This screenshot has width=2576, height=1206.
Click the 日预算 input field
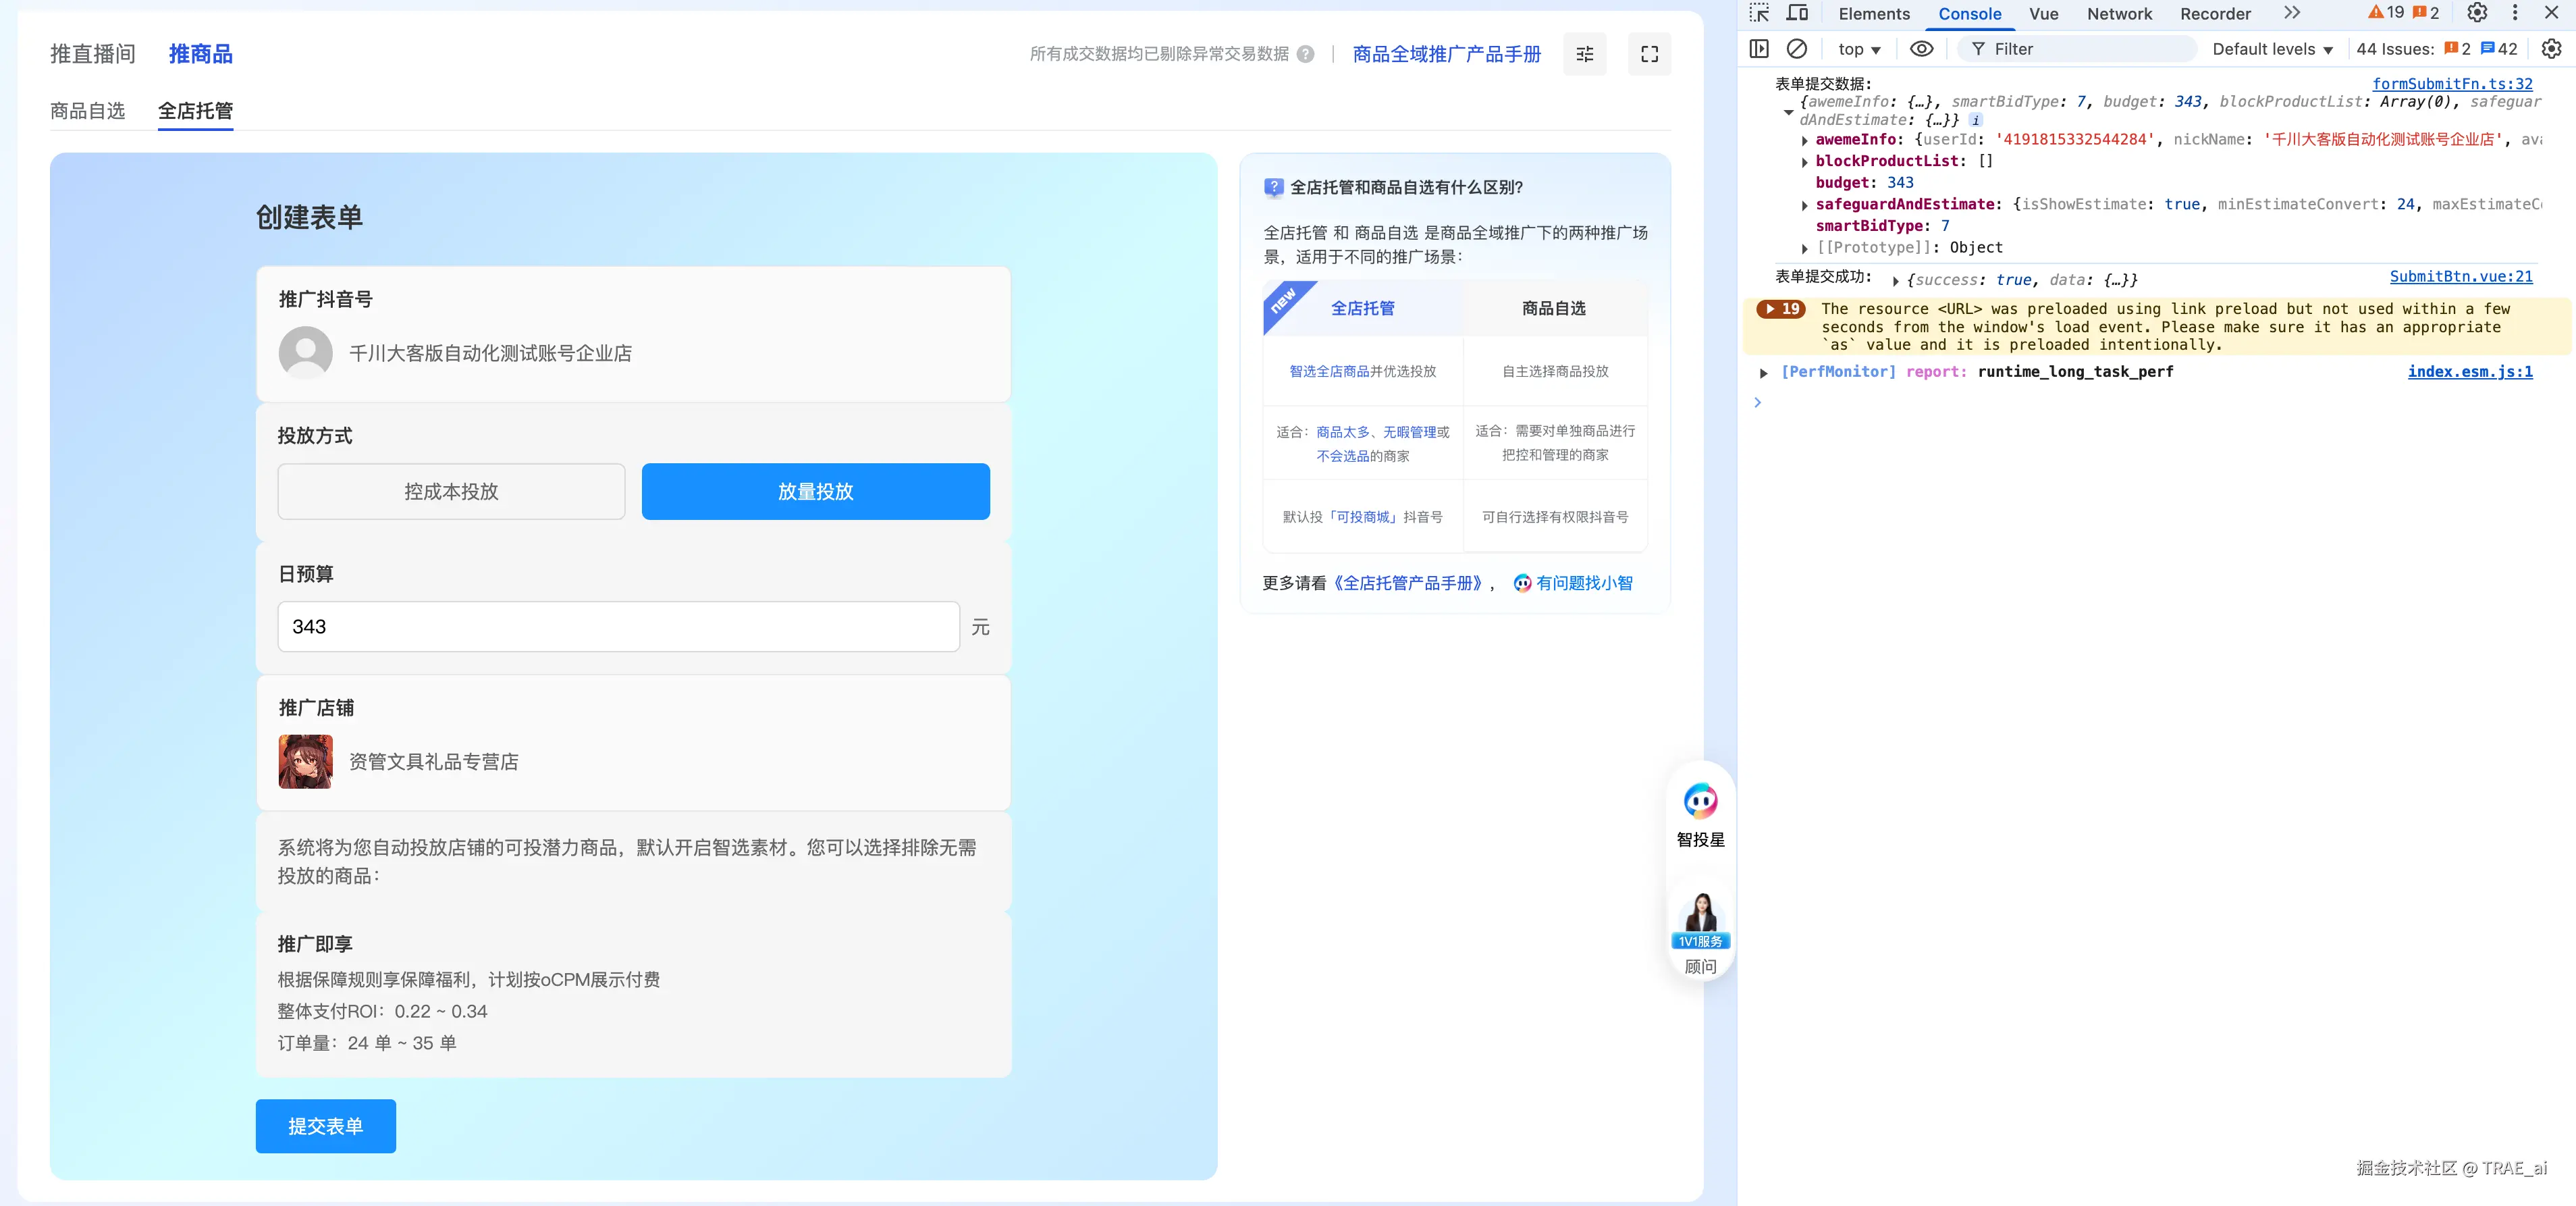click(618, 627)
